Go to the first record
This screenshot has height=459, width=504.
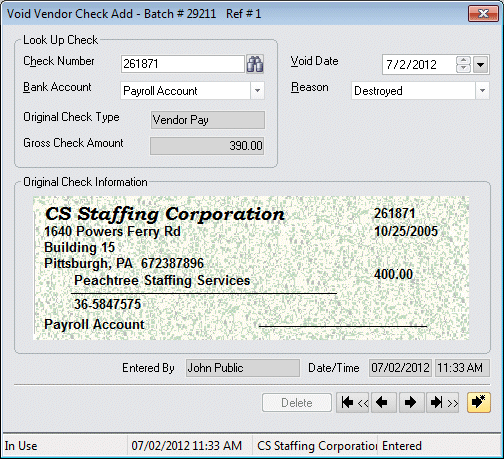[353, 403]
